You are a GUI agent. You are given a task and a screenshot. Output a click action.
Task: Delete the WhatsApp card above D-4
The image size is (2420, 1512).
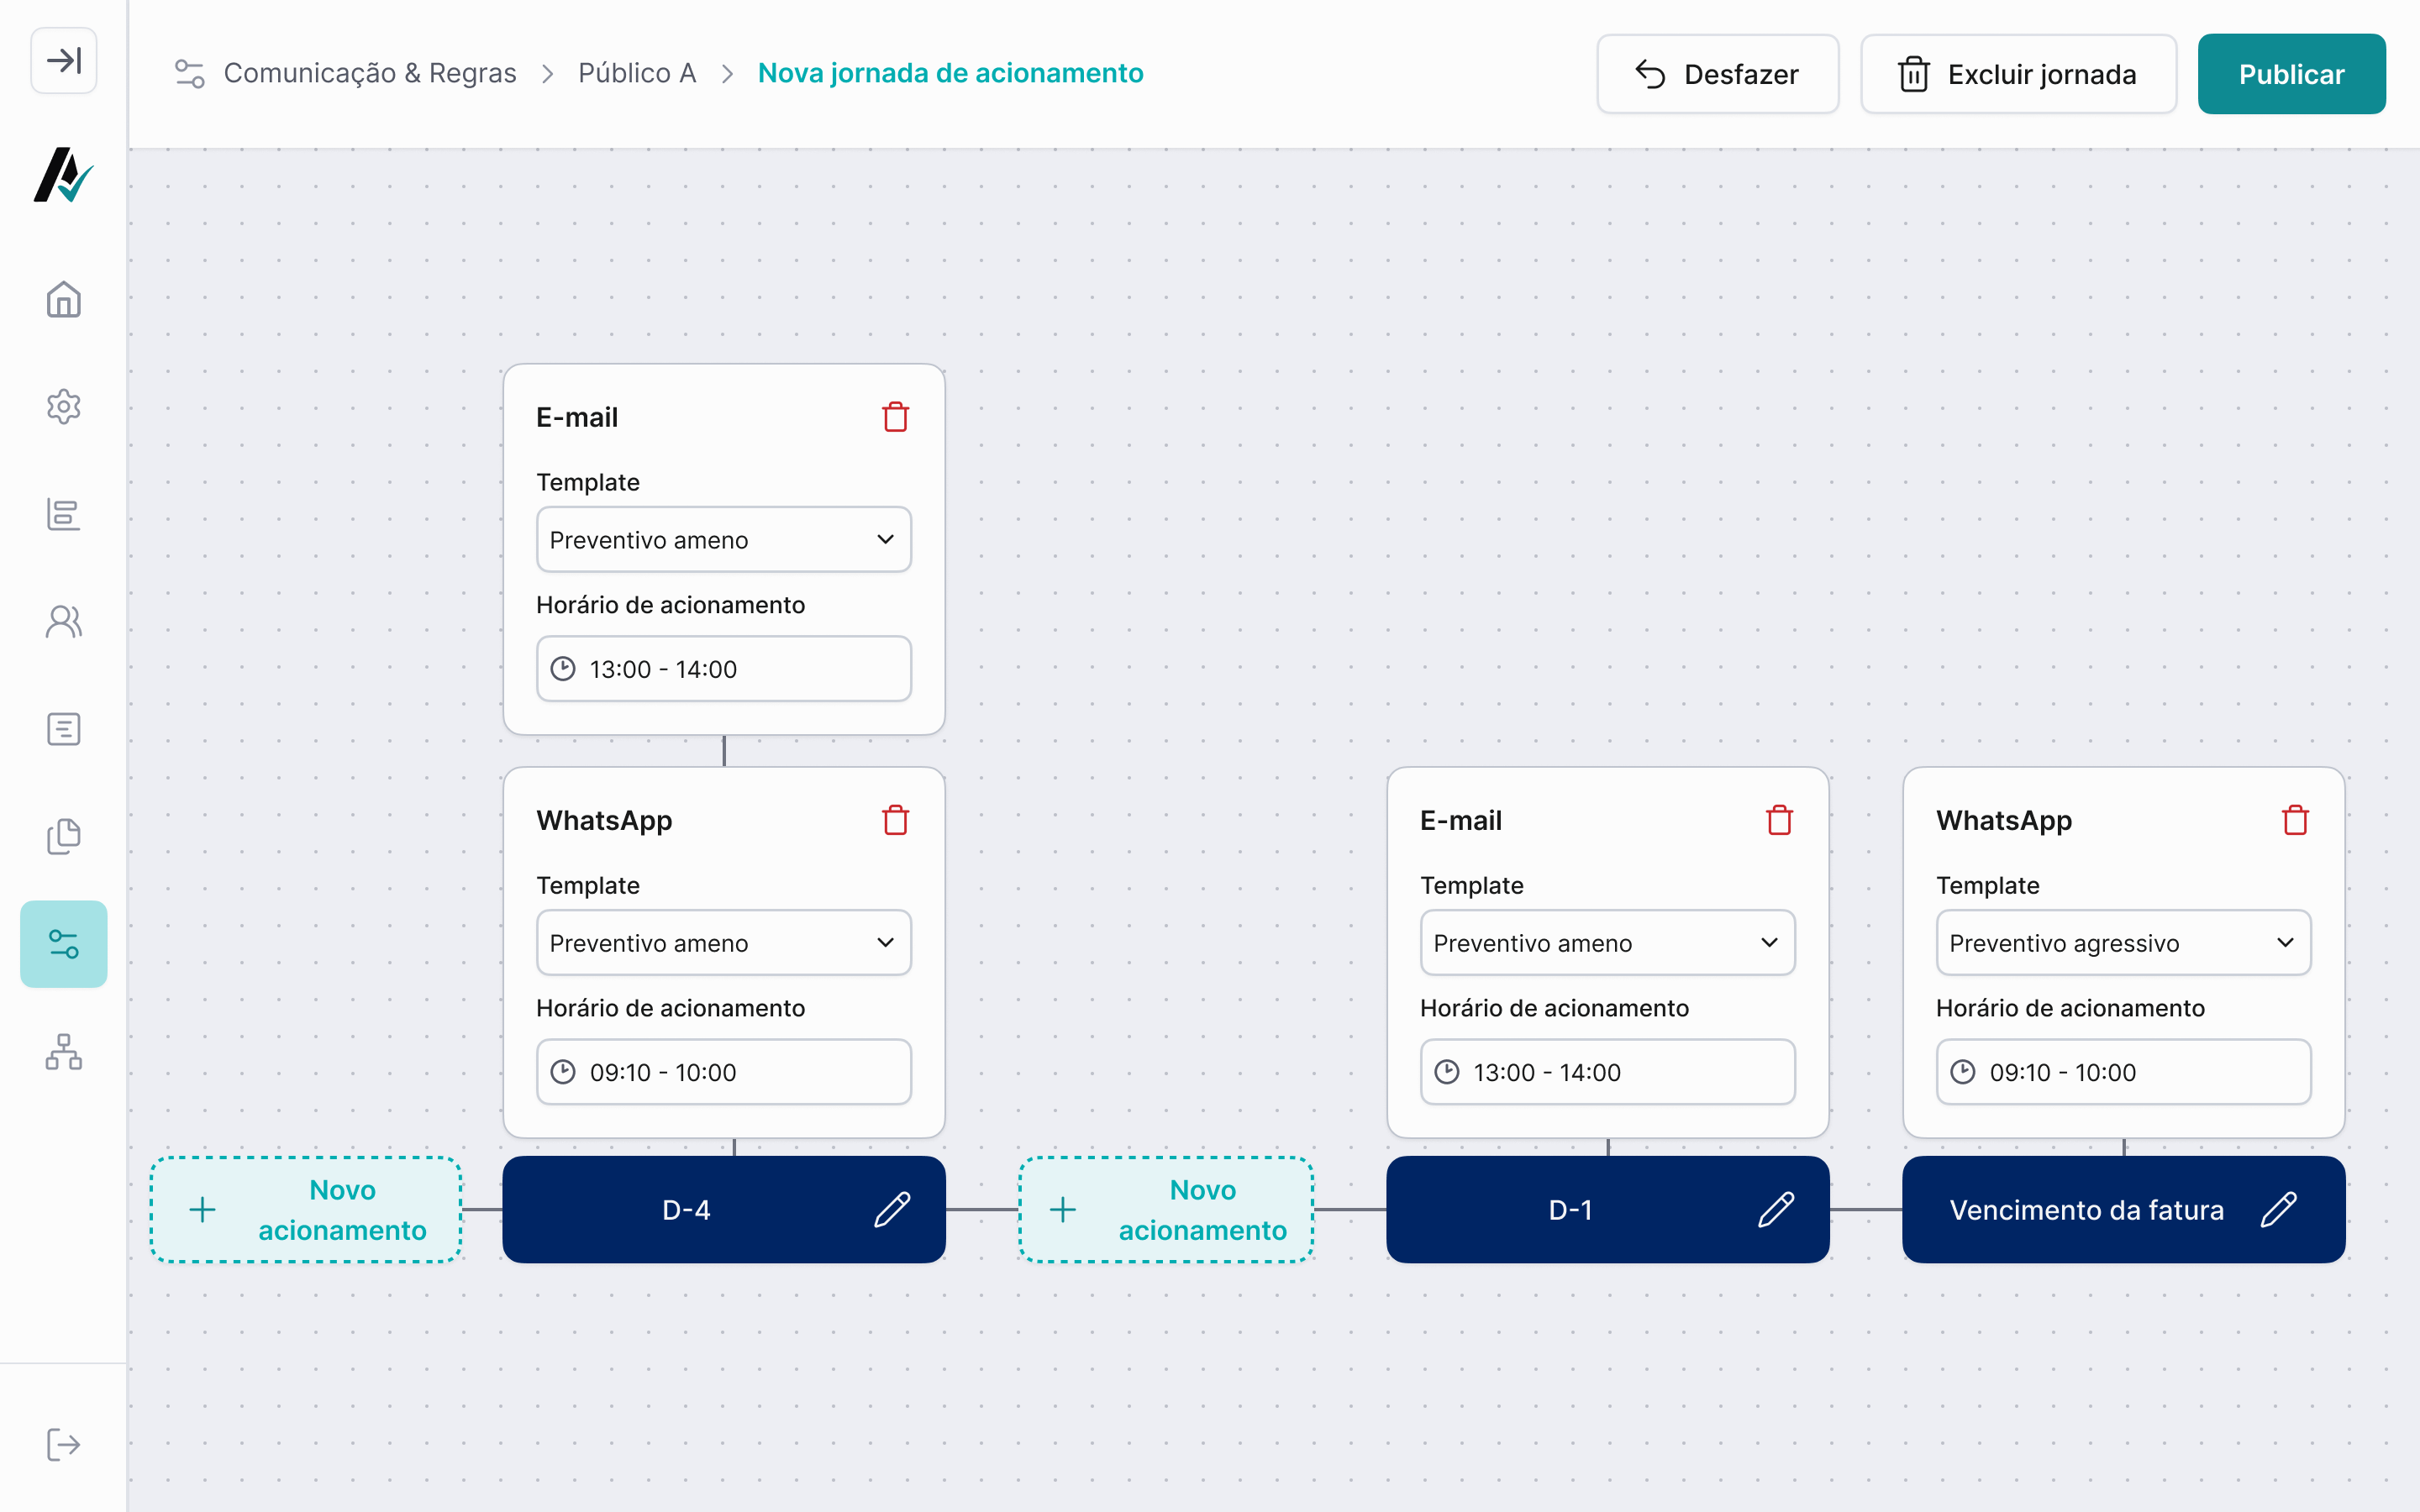(x=896, y=820)
